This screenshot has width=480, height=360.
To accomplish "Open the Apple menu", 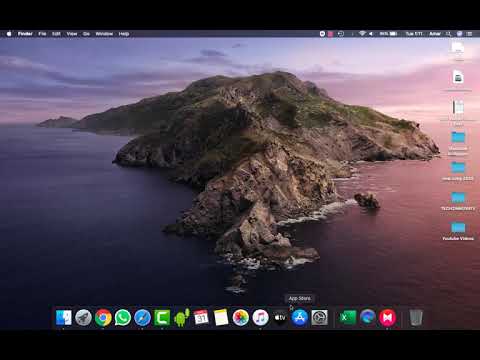I will point(9,34).
